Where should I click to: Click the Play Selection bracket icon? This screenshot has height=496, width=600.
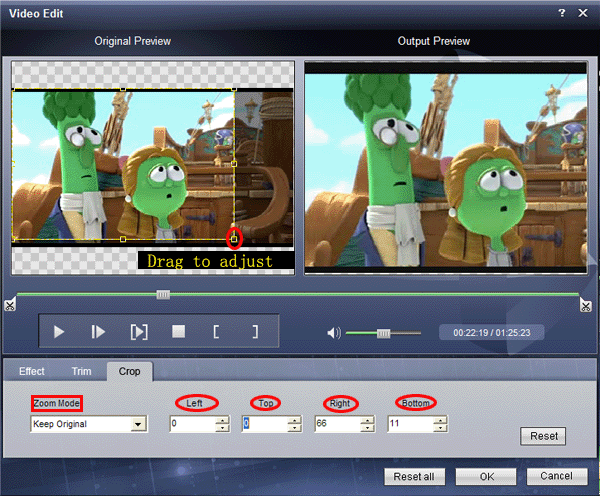click(139, 332)
